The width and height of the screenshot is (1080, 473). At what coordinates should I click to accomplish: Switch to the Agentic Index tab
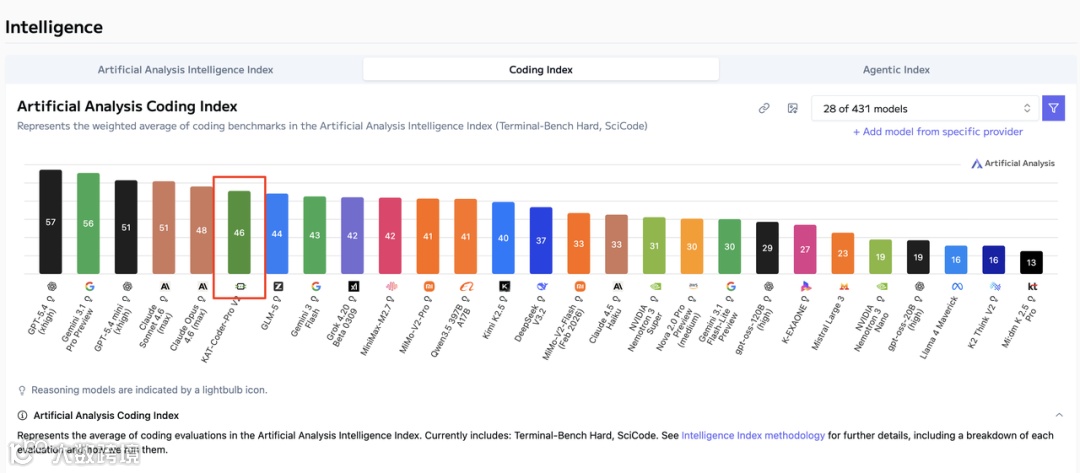click(896, 70)
